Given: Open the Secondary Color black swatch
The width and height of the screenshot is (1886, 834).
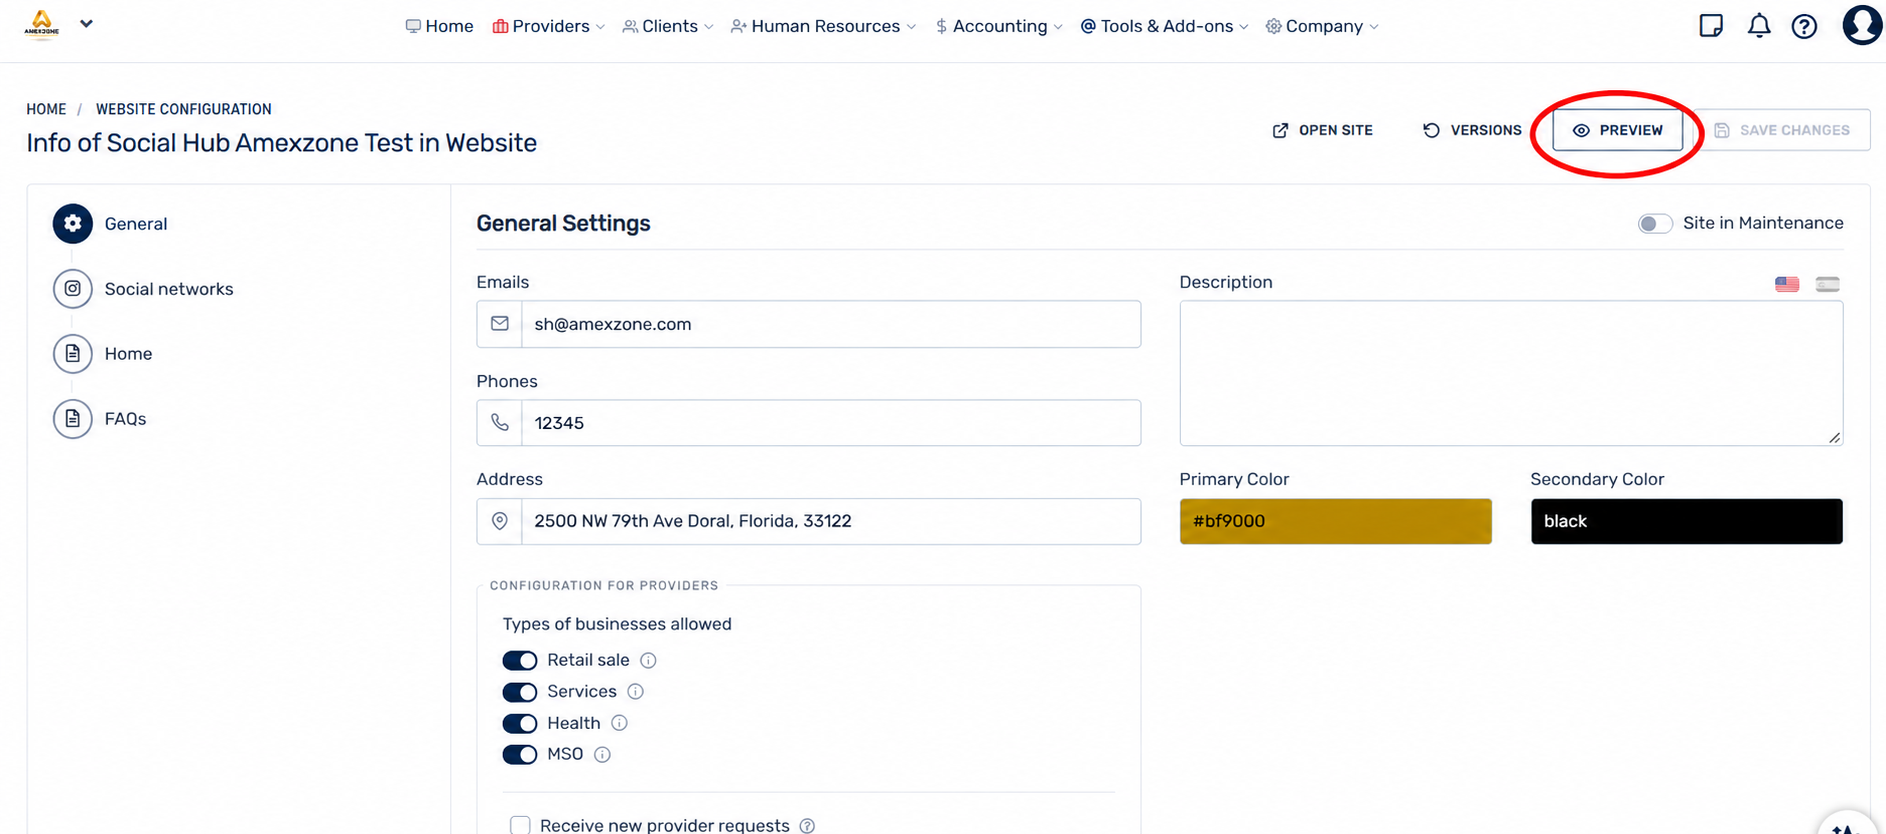Looking at the screenshot, I should click(1686, 521).
